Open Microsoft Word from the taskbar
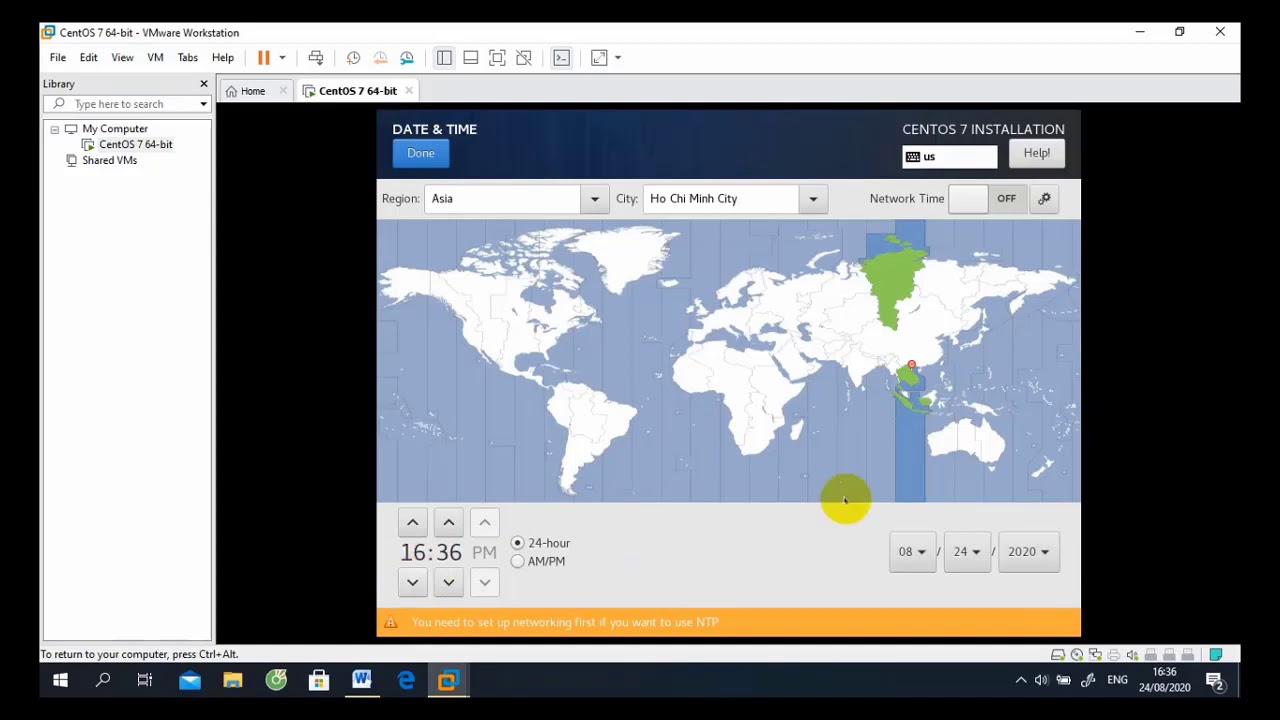Viewport: 1280px width, 720px height. click(x=362, y=681)
